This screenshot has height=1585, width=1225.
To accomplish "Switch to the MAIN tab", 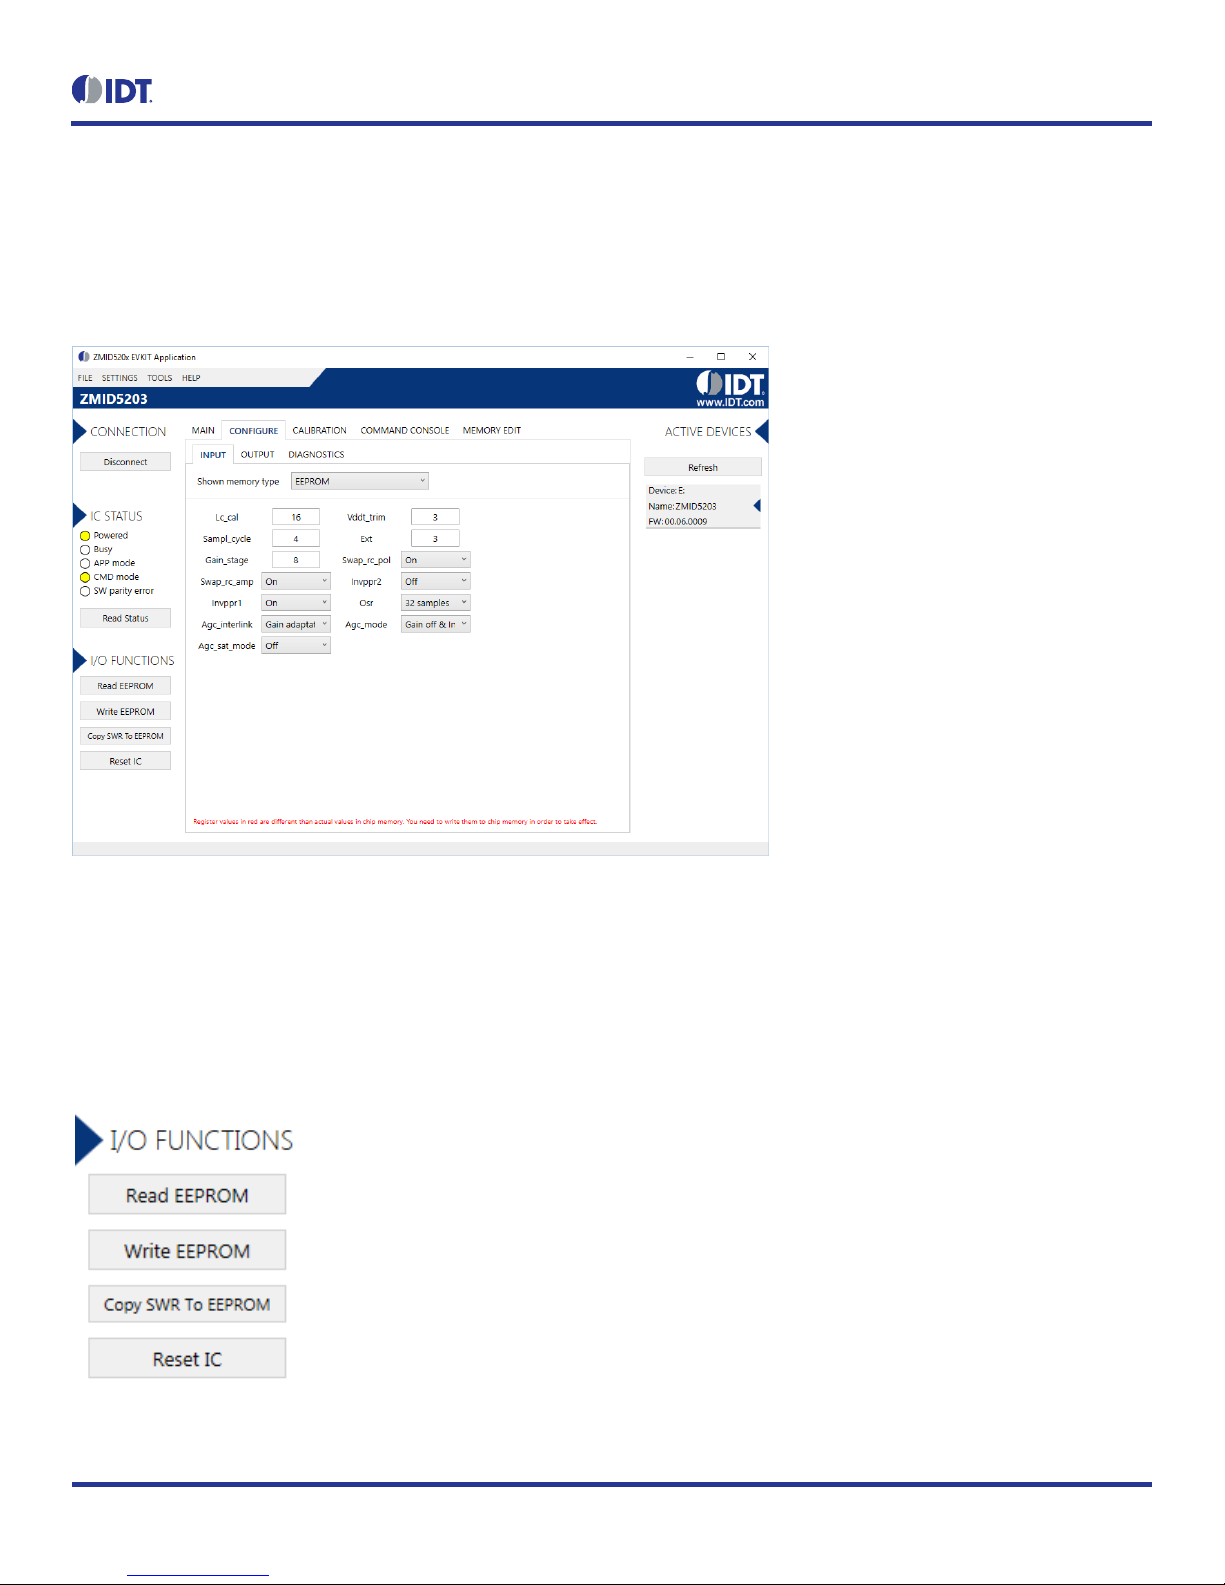I will [x=203, y=430].
